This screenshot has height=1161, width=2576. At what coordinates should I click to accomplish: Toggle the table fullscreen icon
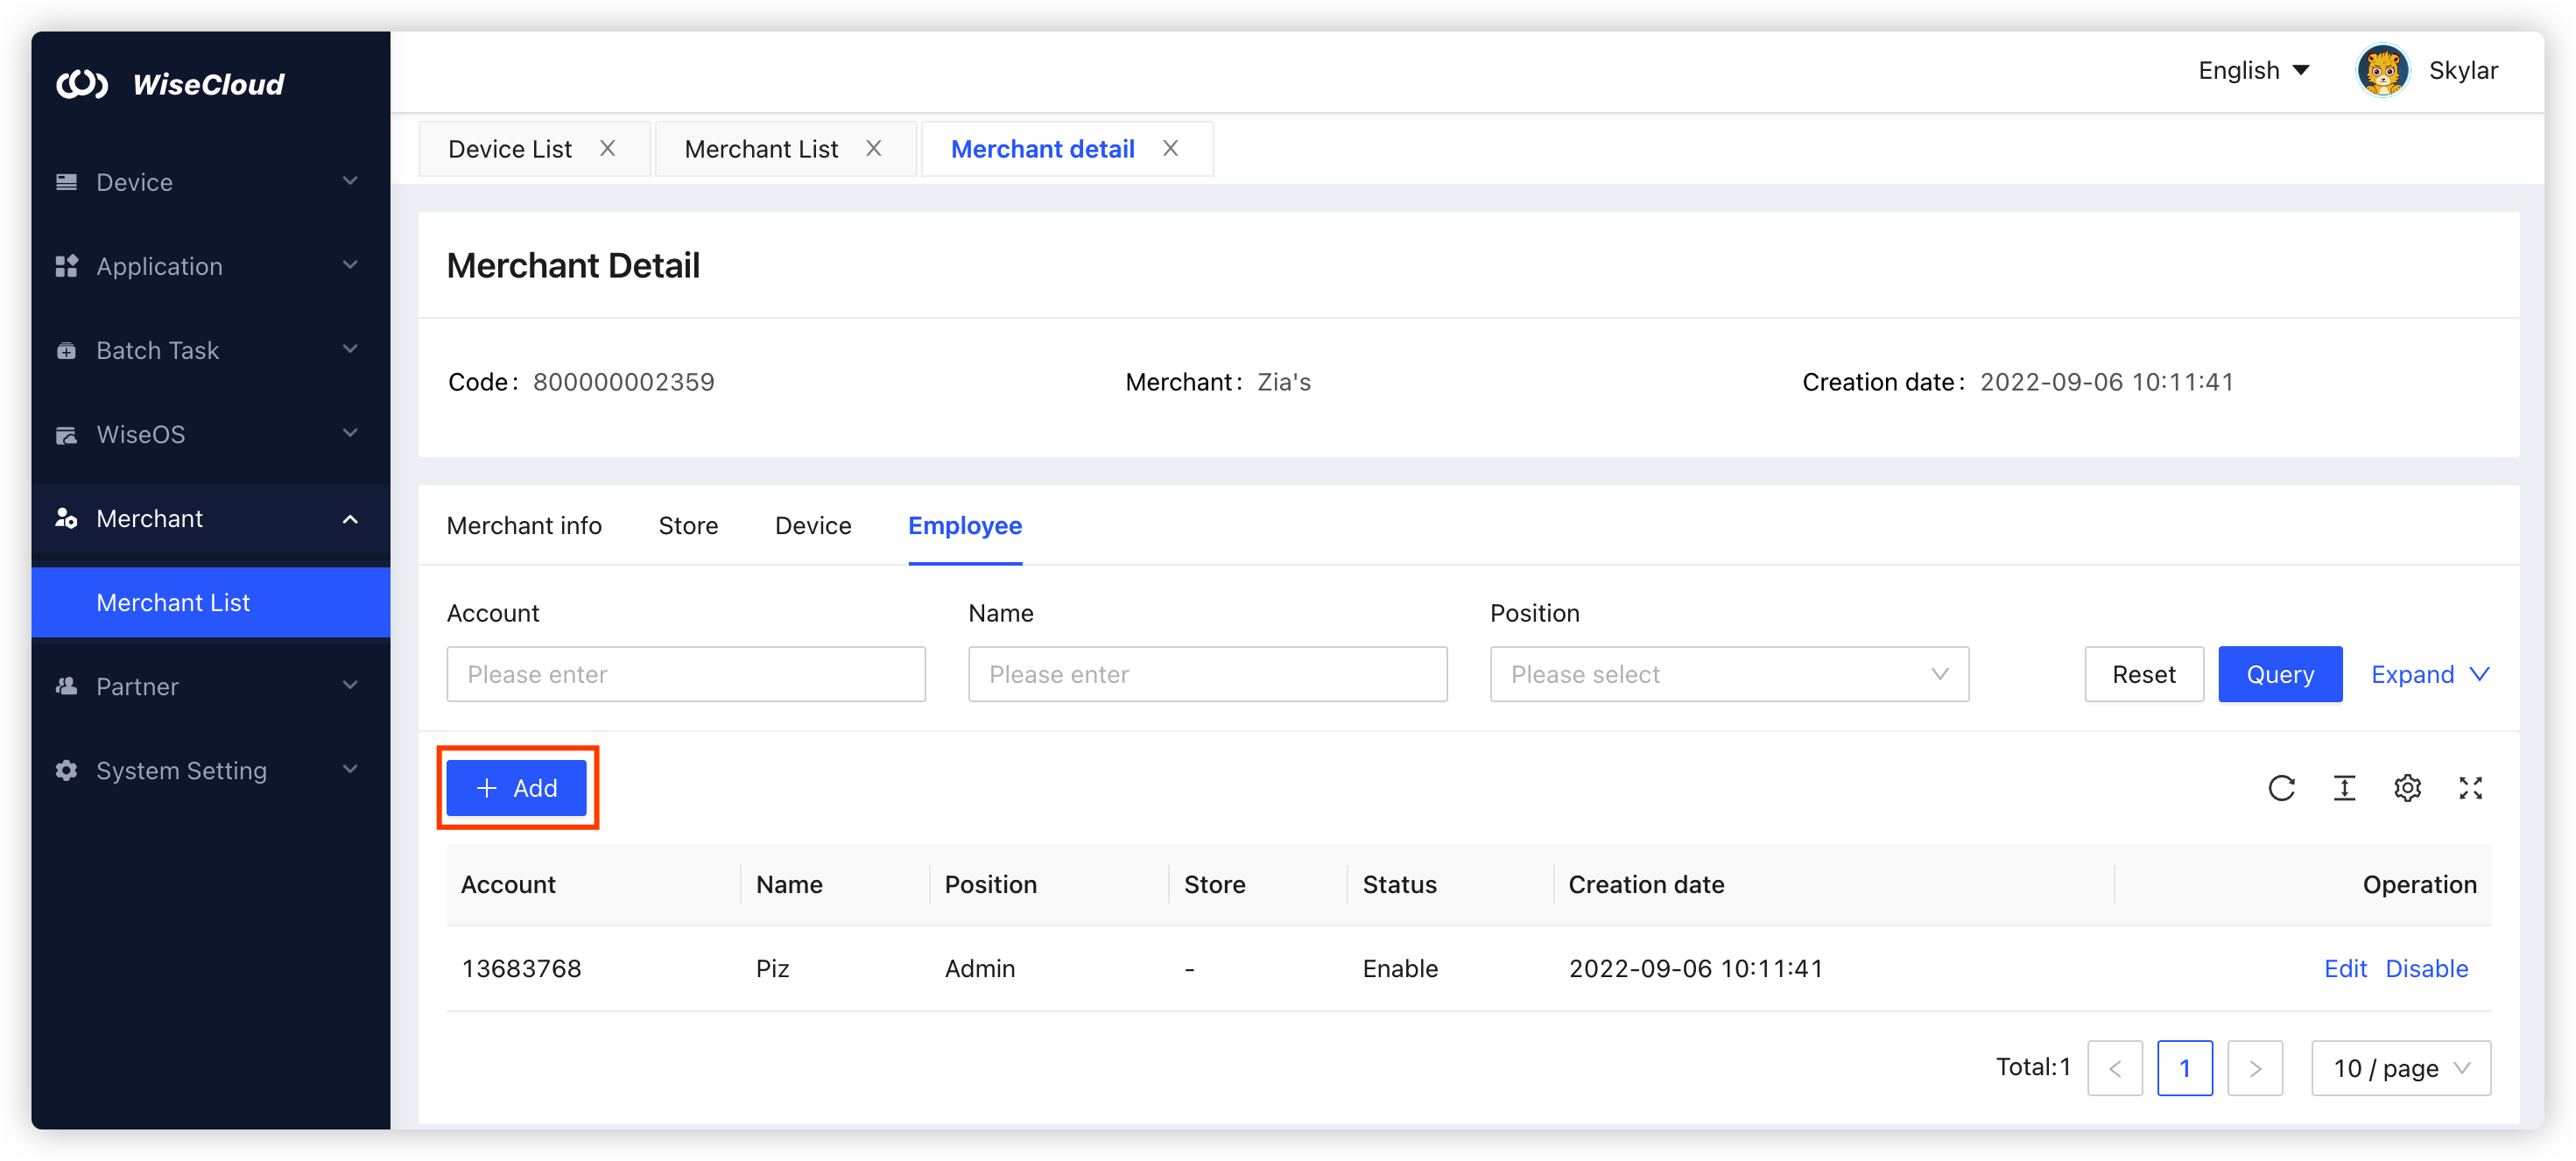point(2470,788)
